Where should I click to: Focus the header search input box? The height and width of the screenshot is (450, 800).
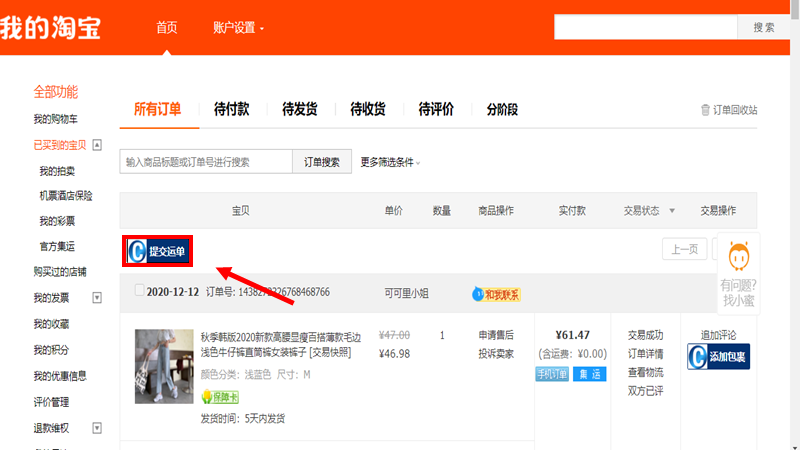tap(646, 28)
